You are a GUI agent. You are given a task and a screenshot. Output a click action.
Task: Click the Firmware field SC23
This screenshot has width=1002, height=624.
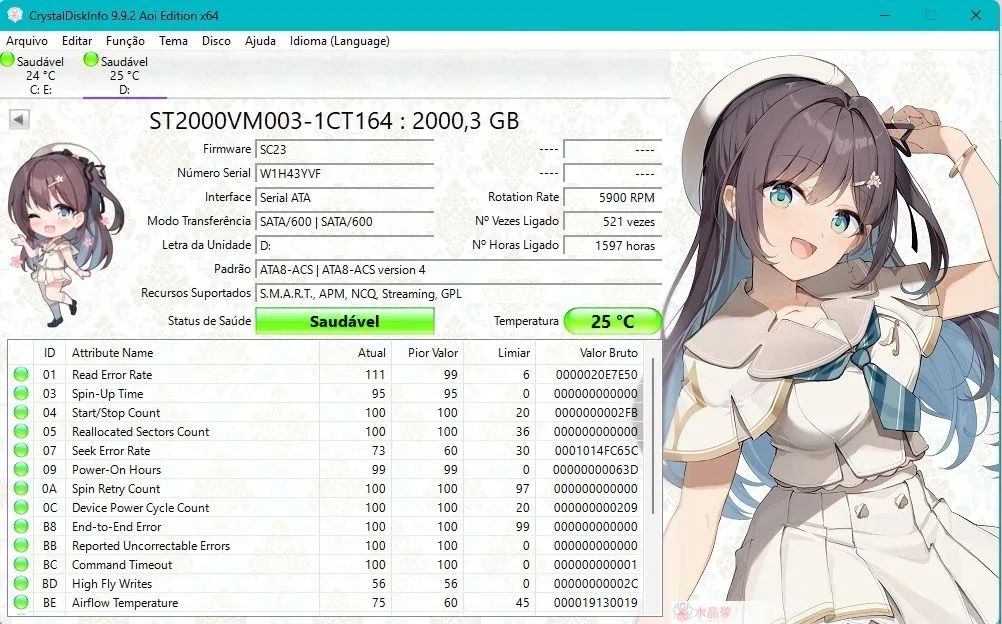[344, 150]
